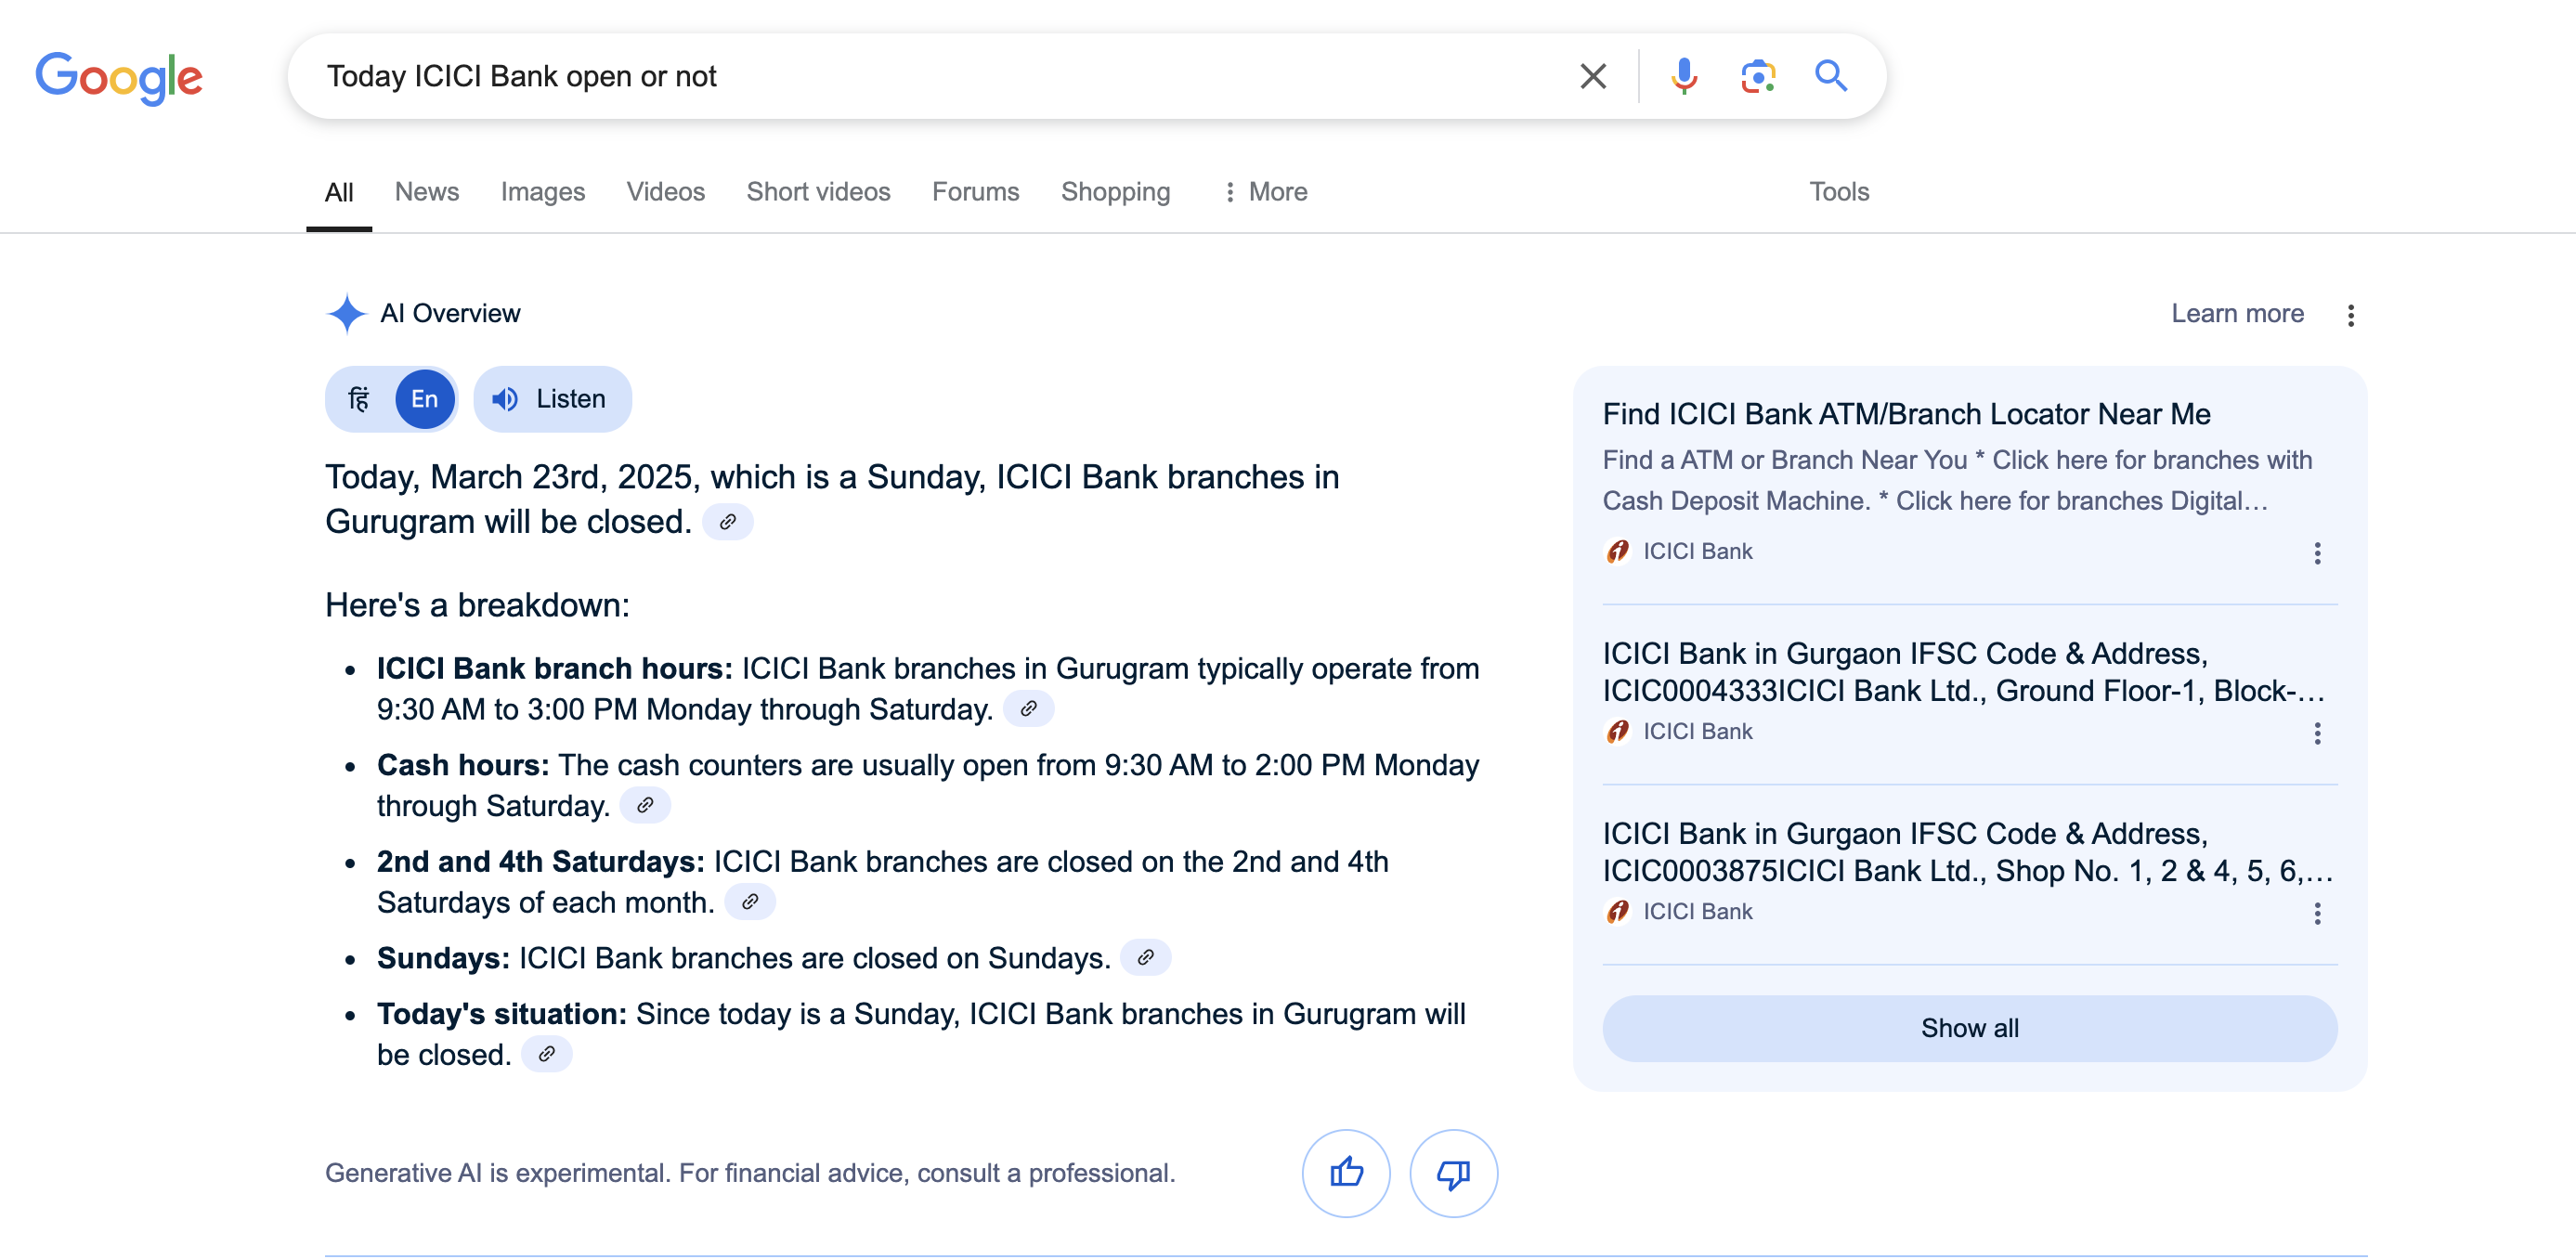Expand the More search categories menu

tap(1265, 191)
